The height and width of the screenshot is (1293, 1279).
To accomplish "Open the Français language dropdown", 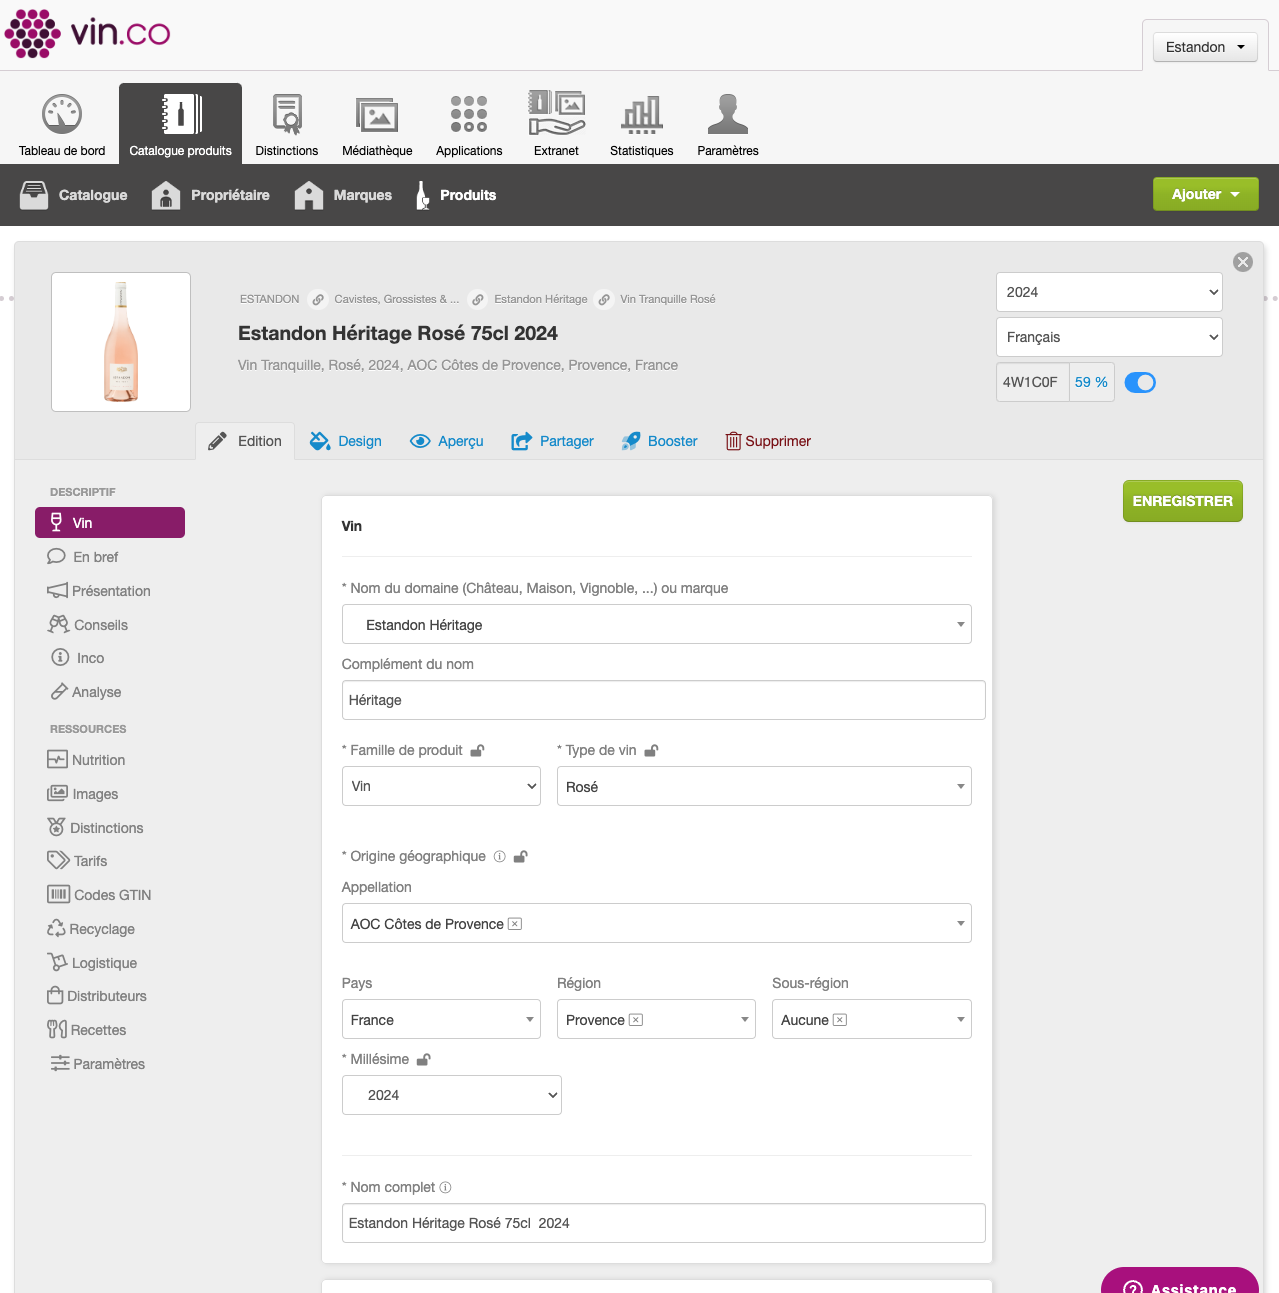I will click(1108, 337).
